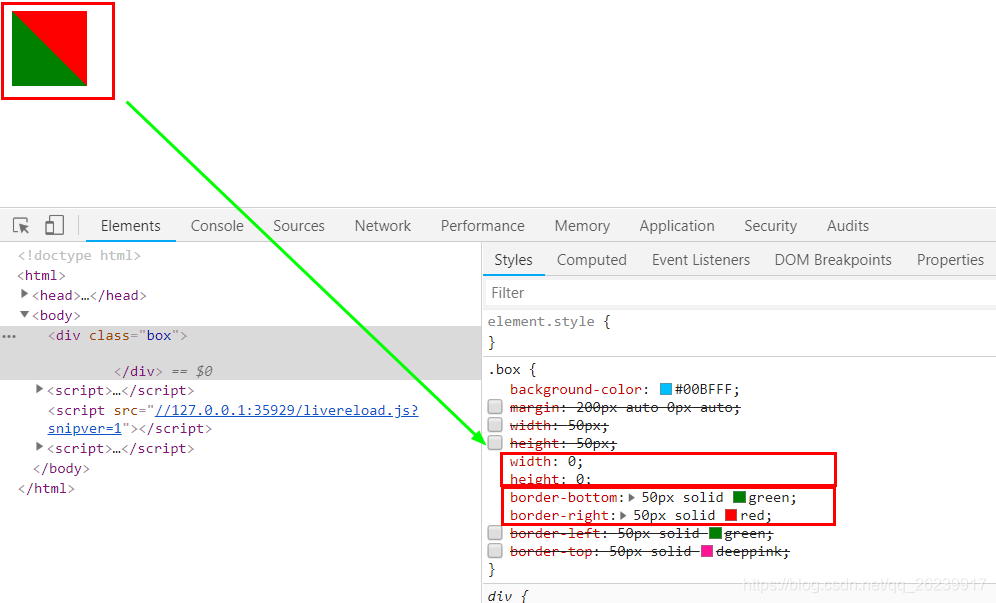This screenshot has width=996, height=603.
Task: Open the Application tab
Action: (x=676, y=226)
